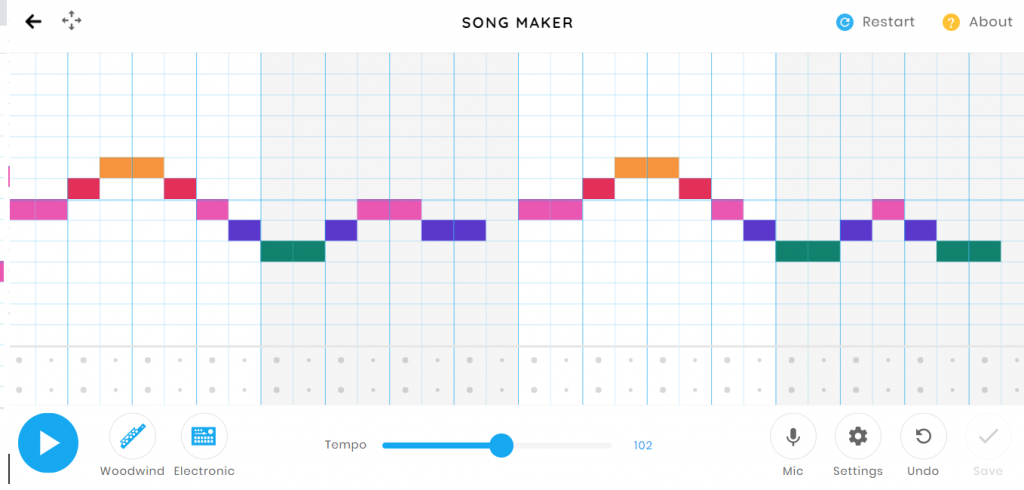Click the Tempo slider handle
1024x490 pixels.
(x=501, y=445)
